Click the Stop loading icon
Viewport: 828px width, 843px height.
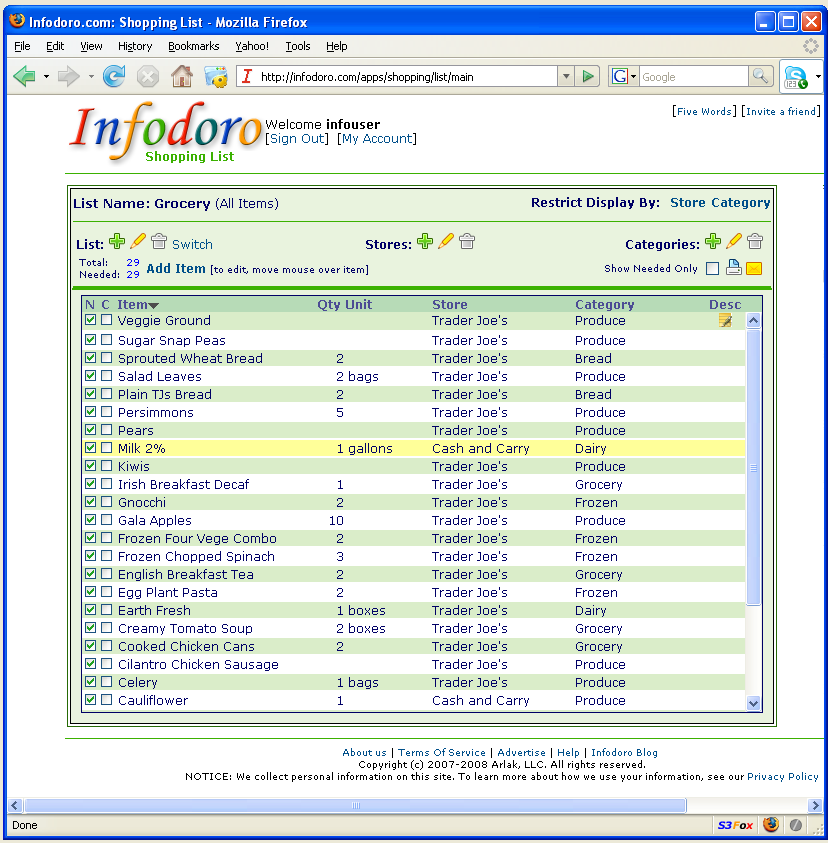148,76
